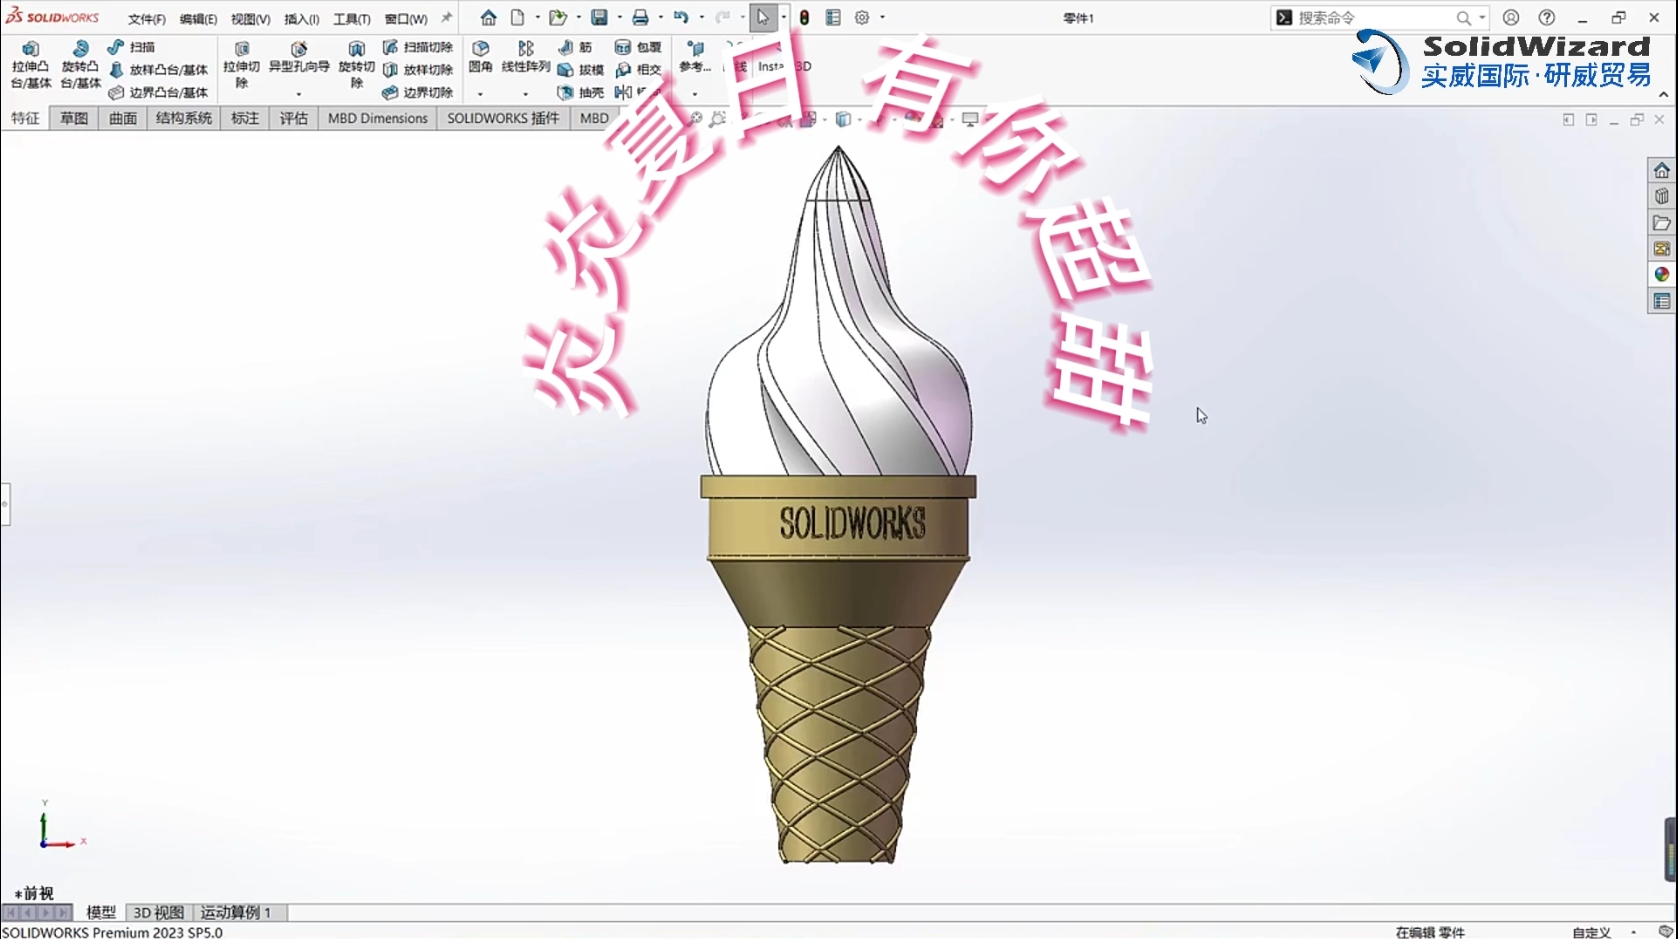Expand the Fillet (圆角) dropdown arrow
1678x939 pixels.
tap(481, 94)
